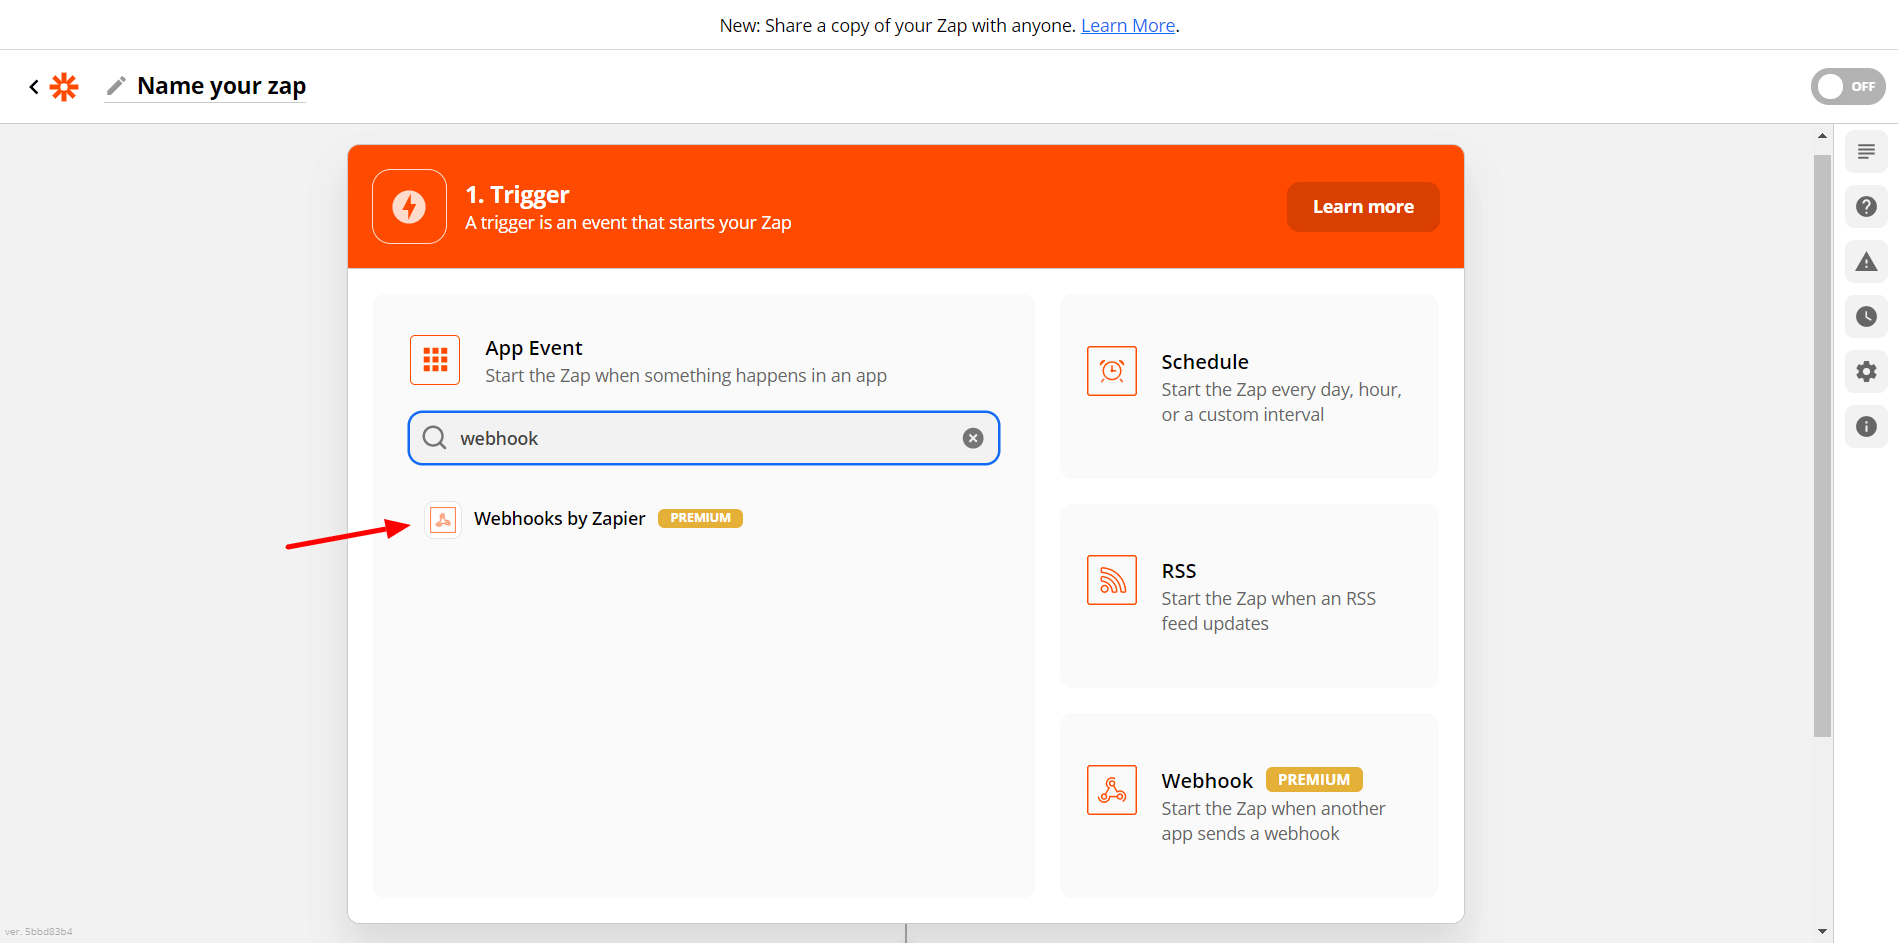Click the App Event grid icon

point(435,360)
